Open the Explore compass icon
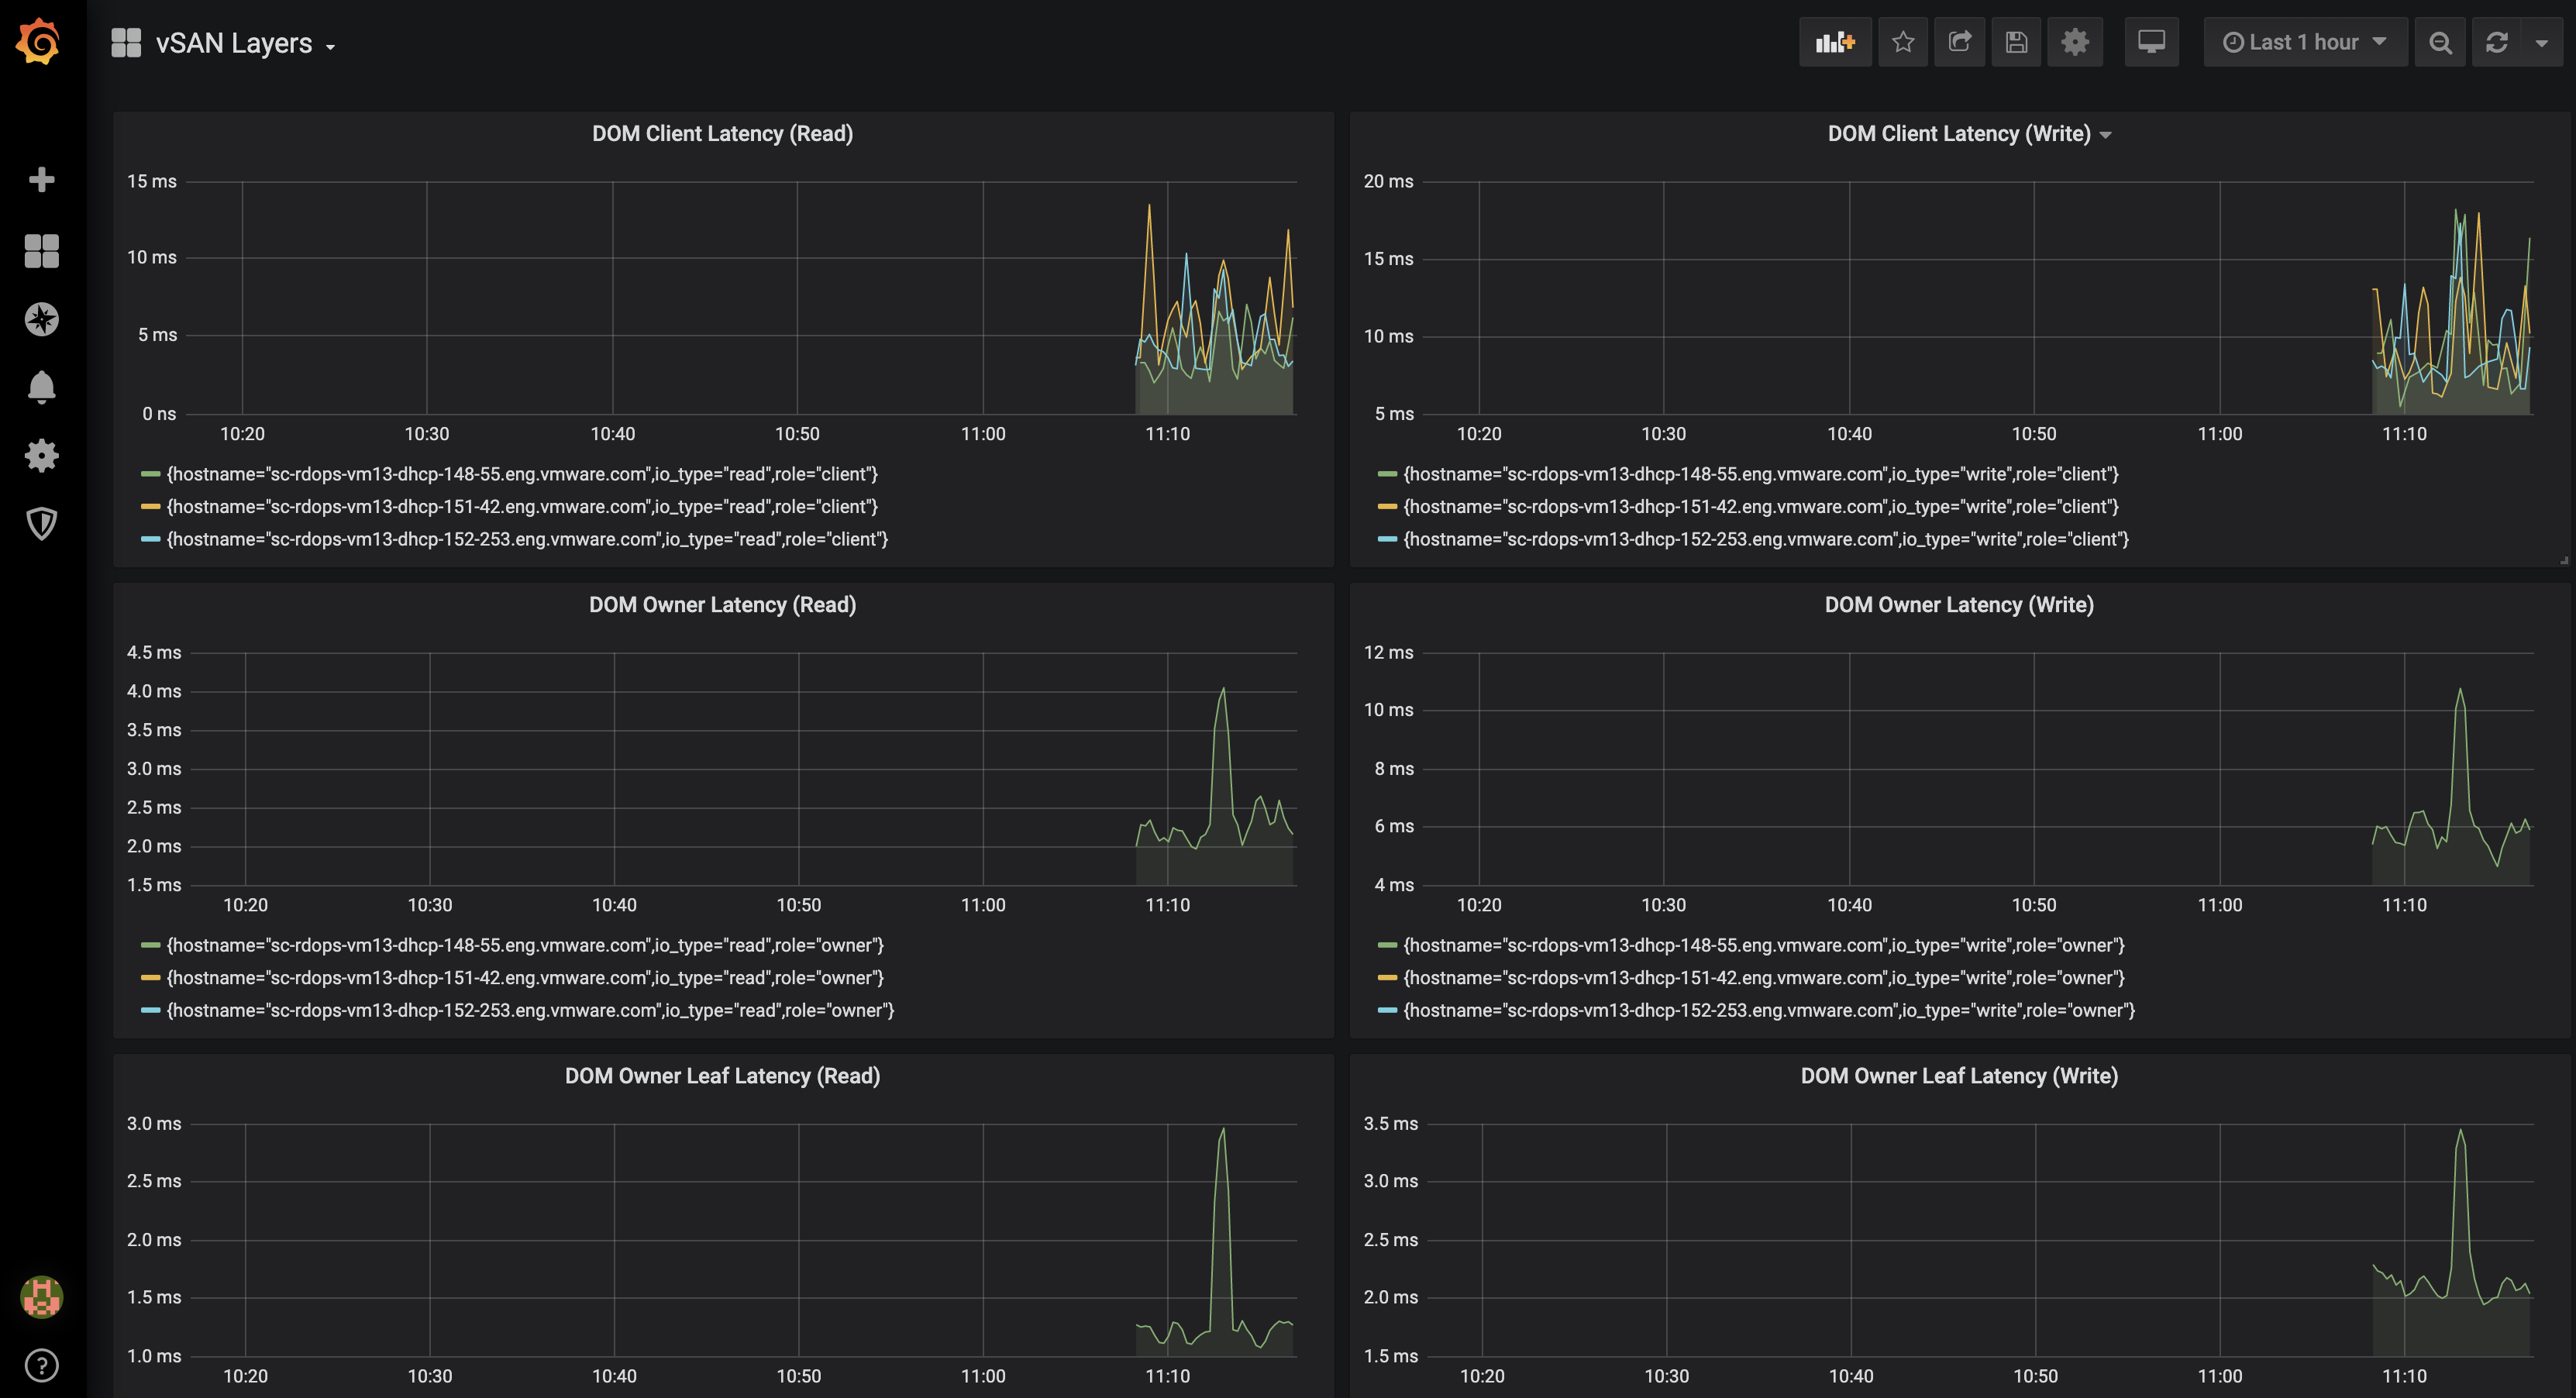The width and height of the screenshot is (2576, 1398). pyautogui.click(x=41, y=319)
